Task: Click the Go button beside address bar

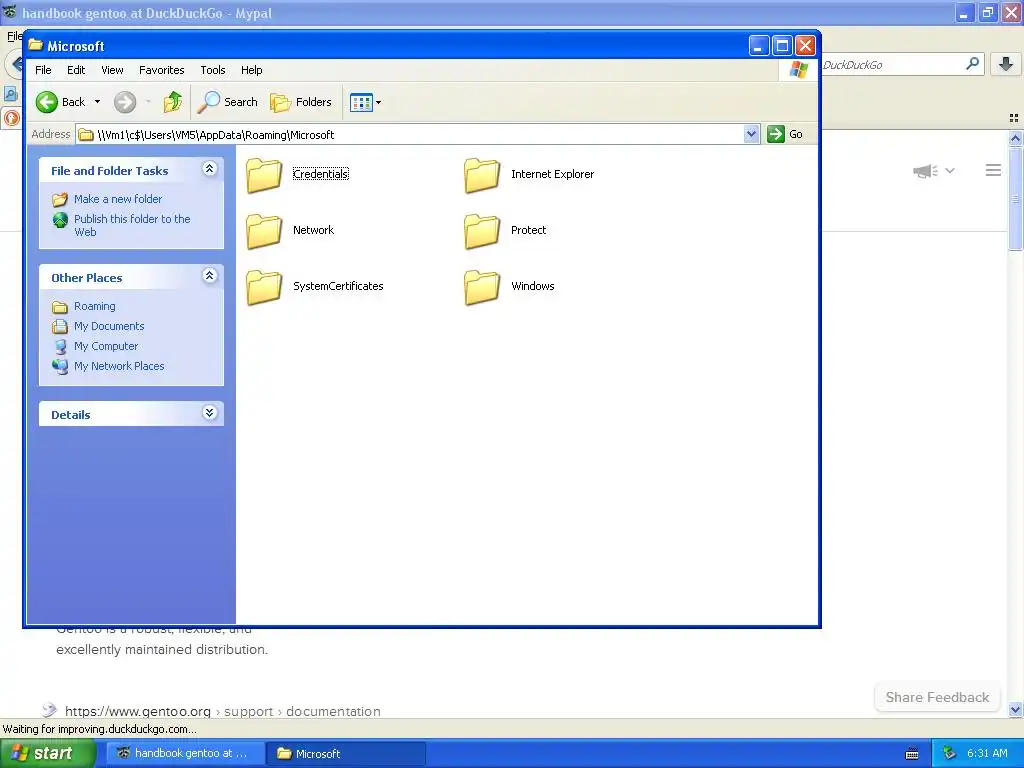Action: pos(786,135)
